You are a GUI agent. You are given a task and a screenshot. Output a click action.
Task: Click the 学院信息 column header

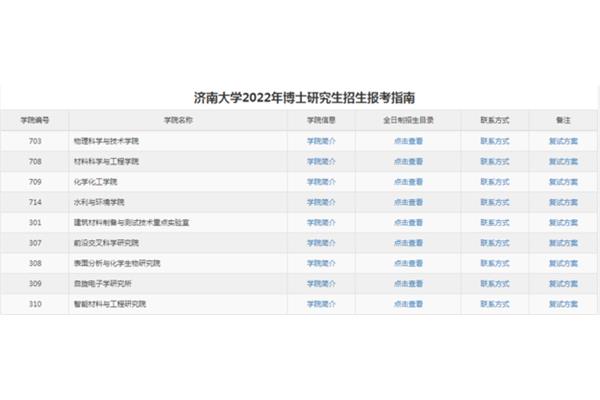[x=321, y=120]
